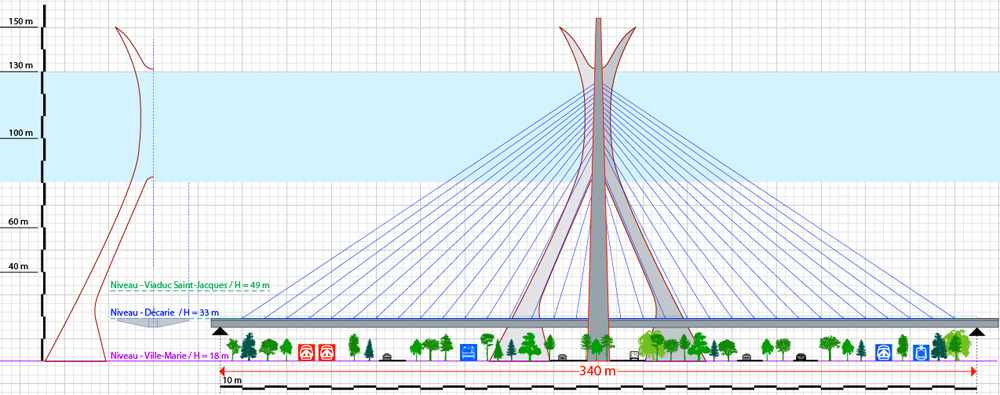Click the 10 m horizontal scale label
1000x395 pixels.
pos(232,381)
